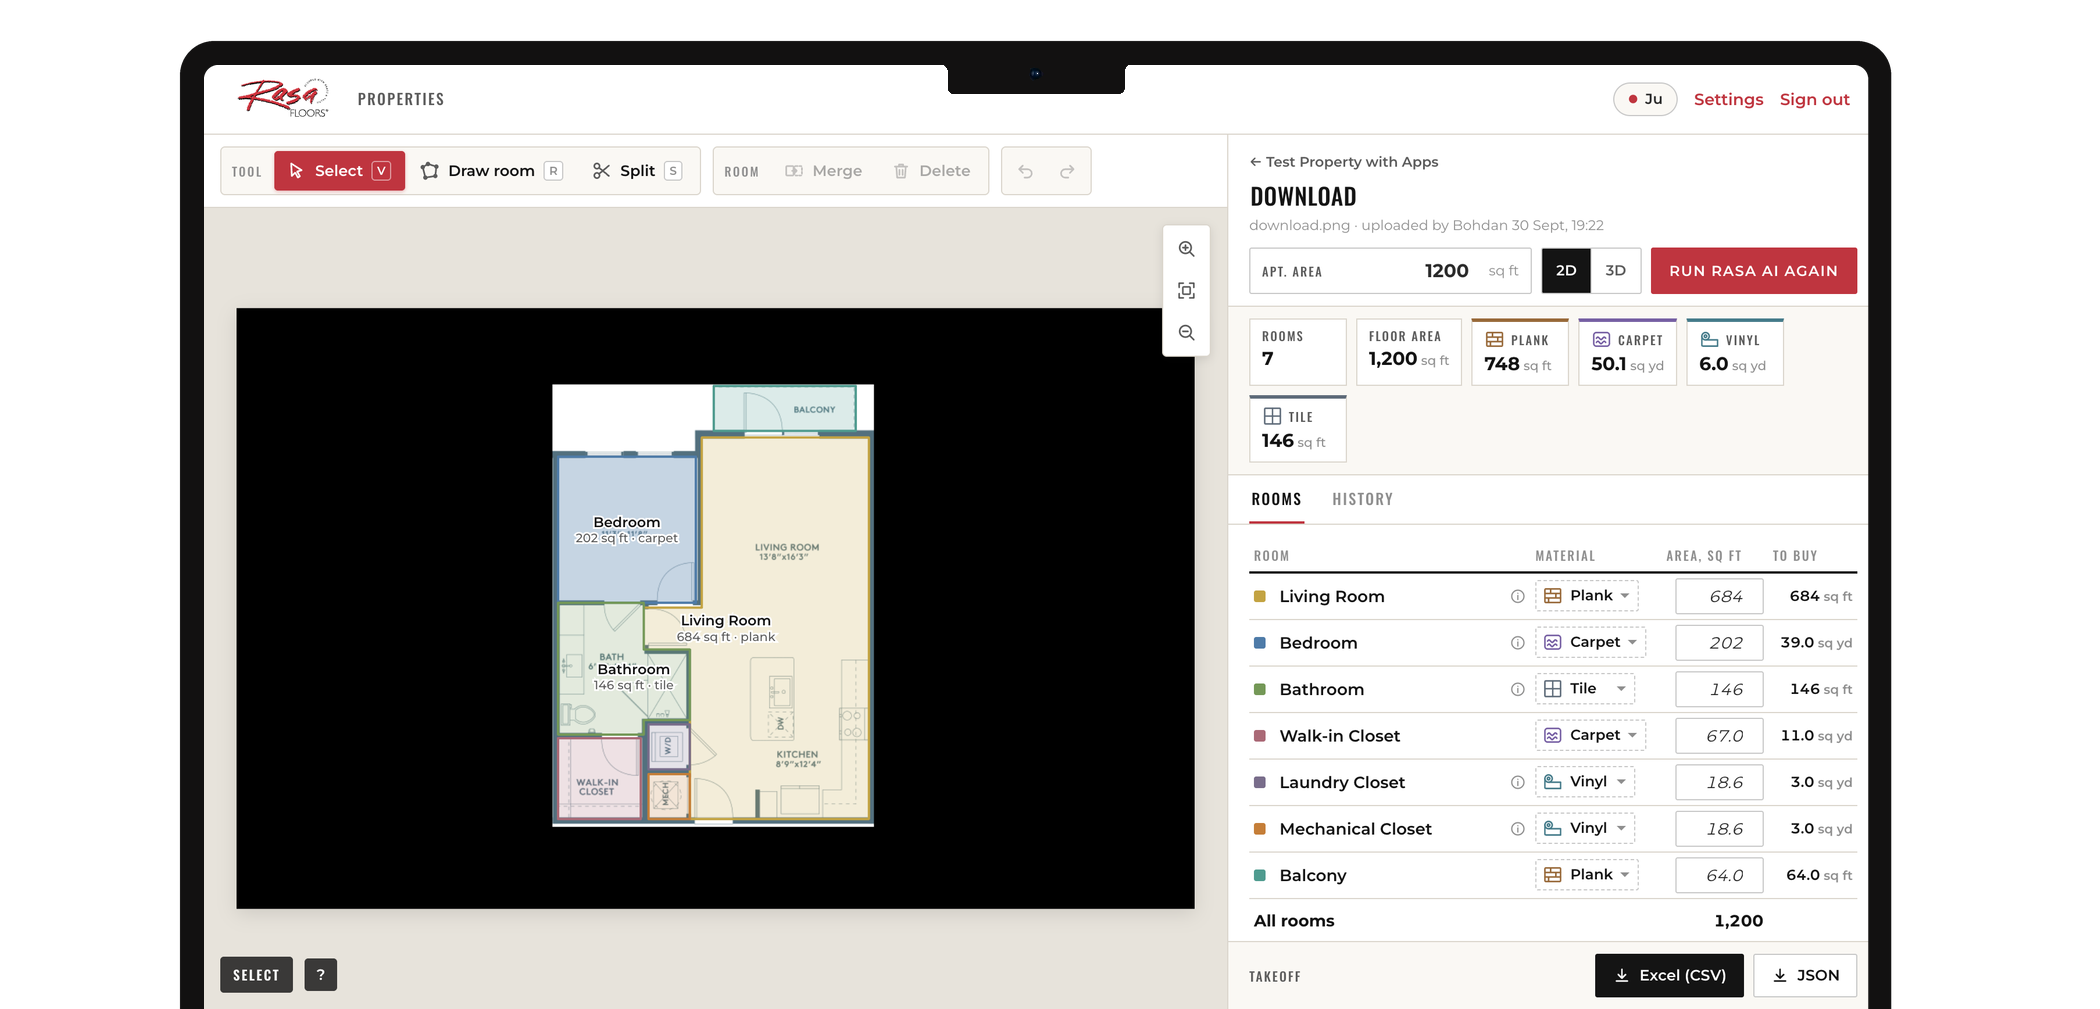The height and width of the screenshot is (1009, 2100).
Task: Click the info icon for Mechanical Closet
Action: (x=1517, y=829)
